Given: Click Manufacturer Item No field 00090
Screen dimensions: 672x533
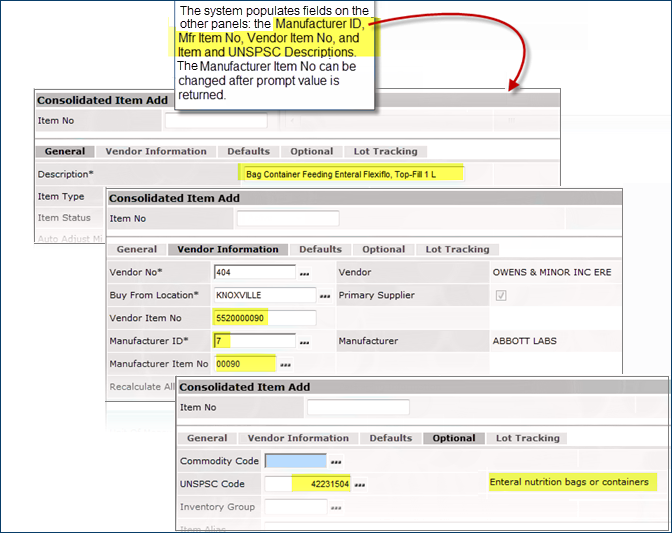Looking at the screenshot, I should point(244,364).
